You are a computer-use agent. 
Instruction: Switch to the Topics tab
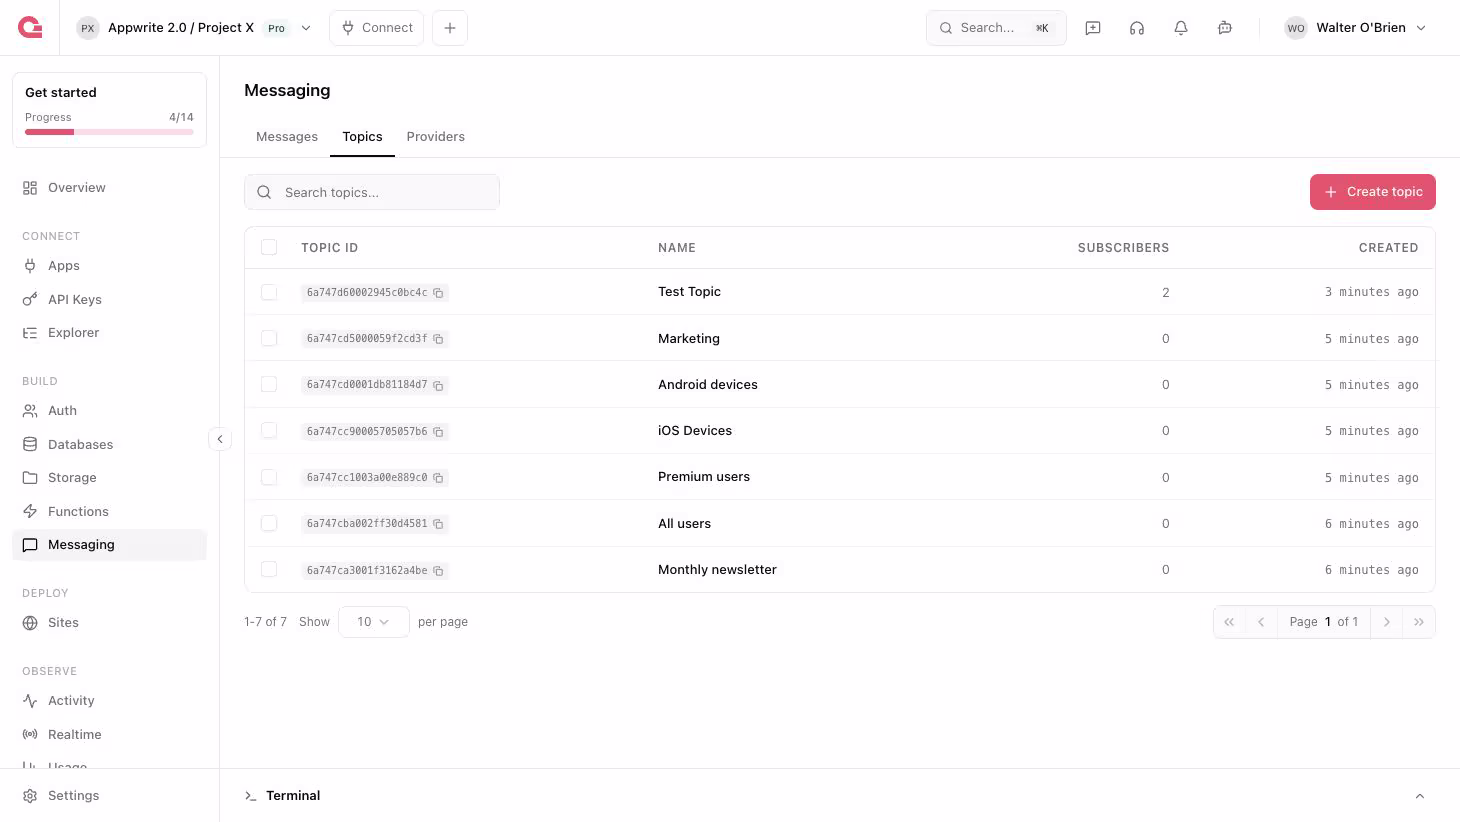pyautogui.click(x=362, y=137)
